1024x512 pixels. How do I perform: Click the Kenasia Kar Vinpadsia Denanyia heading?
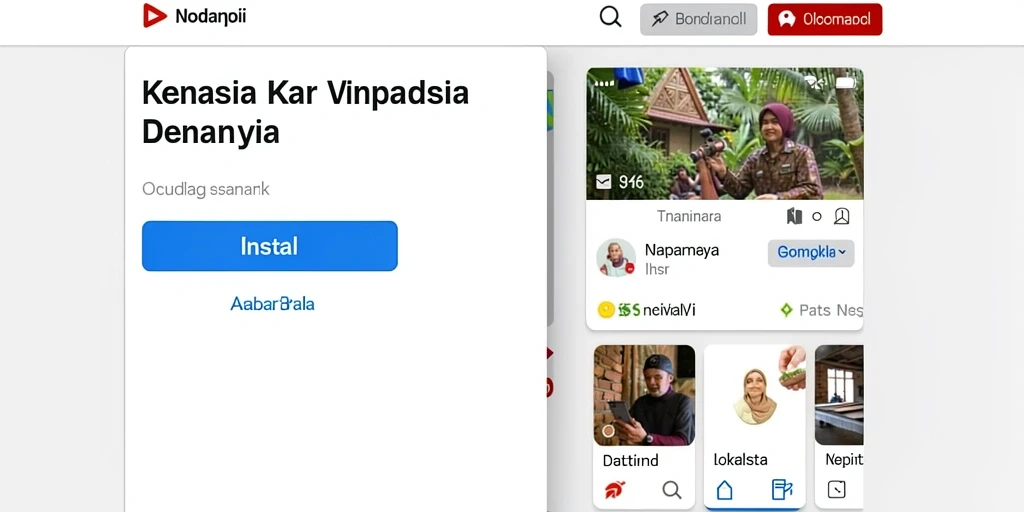click(x=305, y=112)
